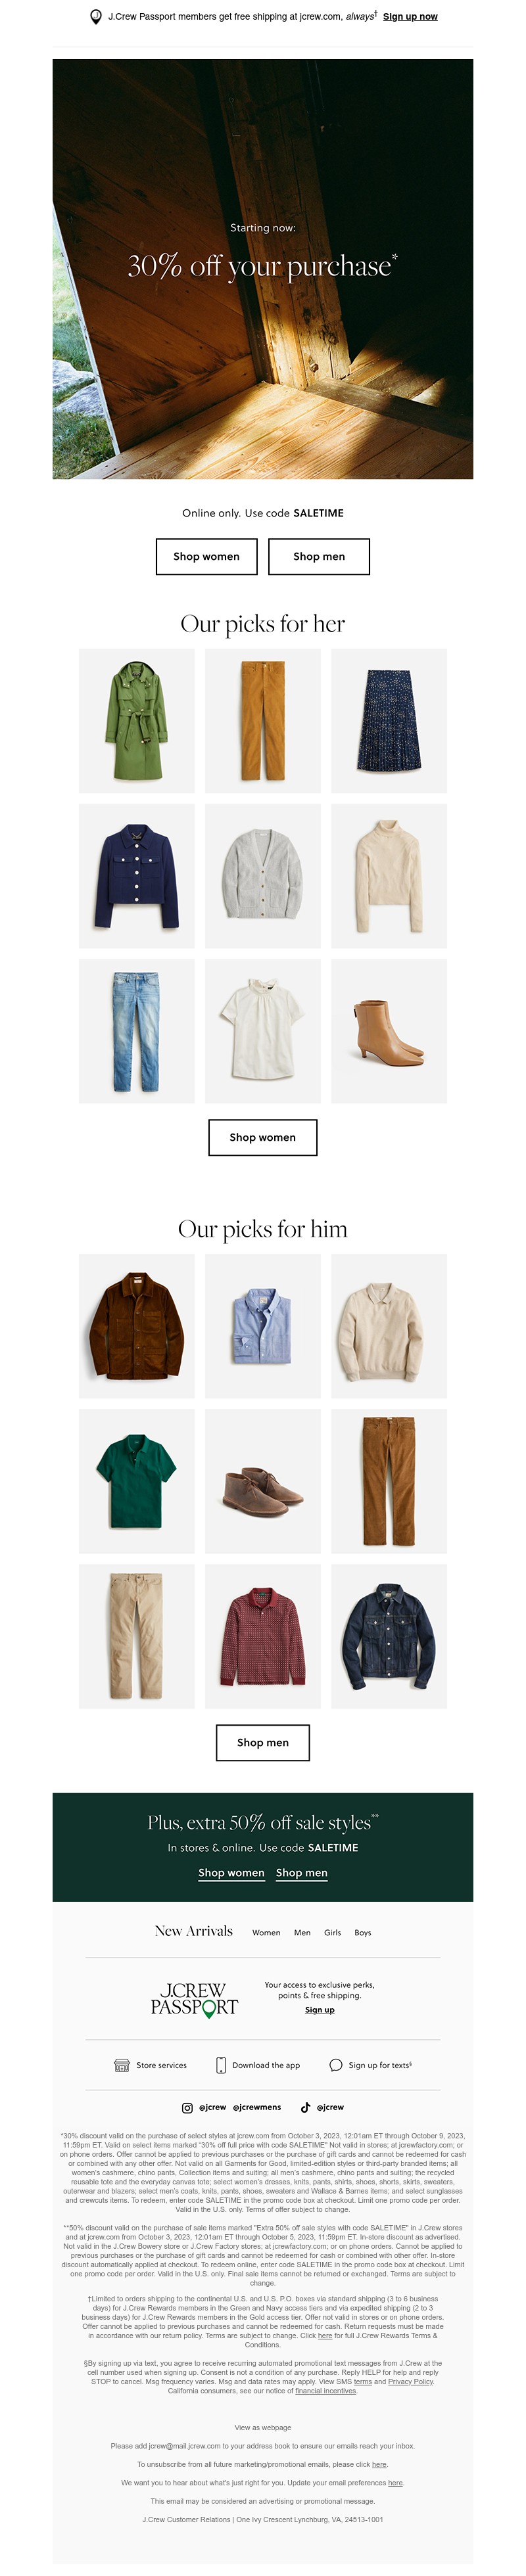Open the @jcrewmens Instagram link
Image resolution: width=526 pixels, height=2576 pixels.
click(x=257, y=2107)
